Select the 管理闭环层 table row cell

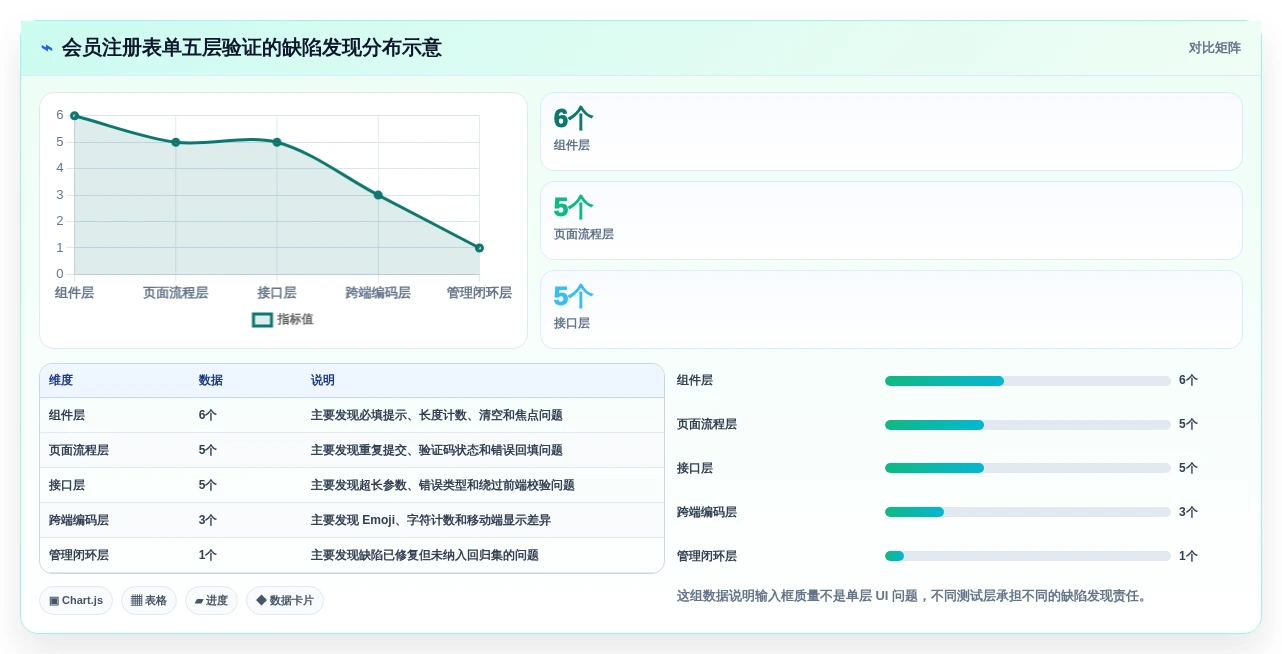[x=79, y=555]
